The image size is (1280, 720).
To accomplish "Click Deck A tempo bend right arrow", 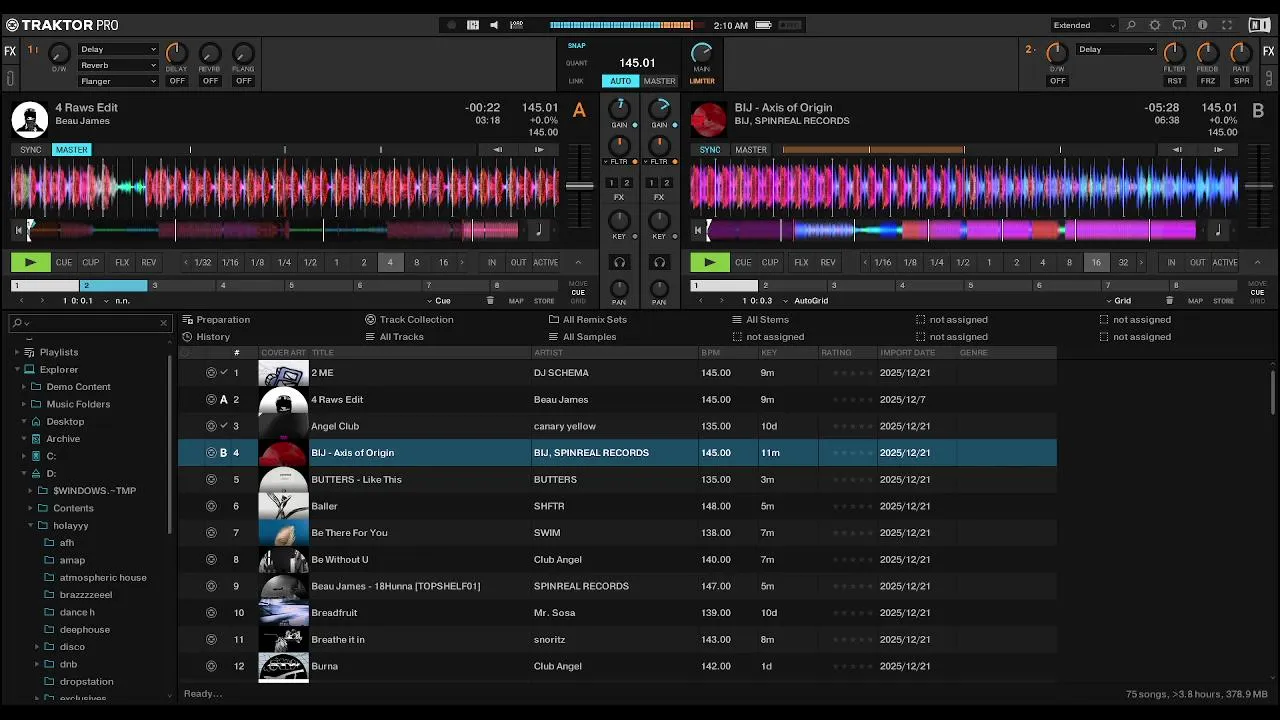I will (539, 150).
